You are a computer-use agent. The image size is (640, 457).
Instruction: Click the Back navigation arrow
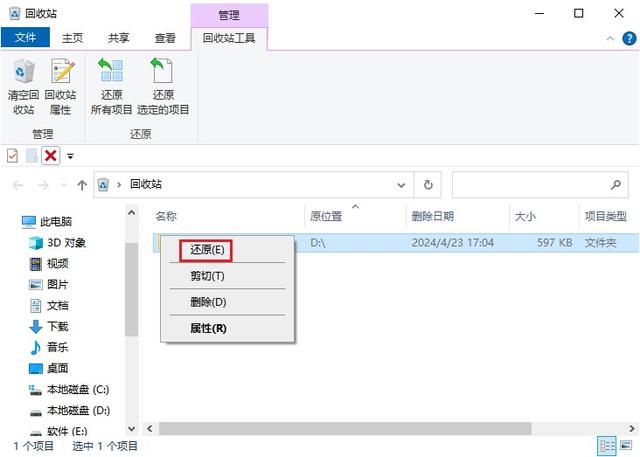(18, 186)
